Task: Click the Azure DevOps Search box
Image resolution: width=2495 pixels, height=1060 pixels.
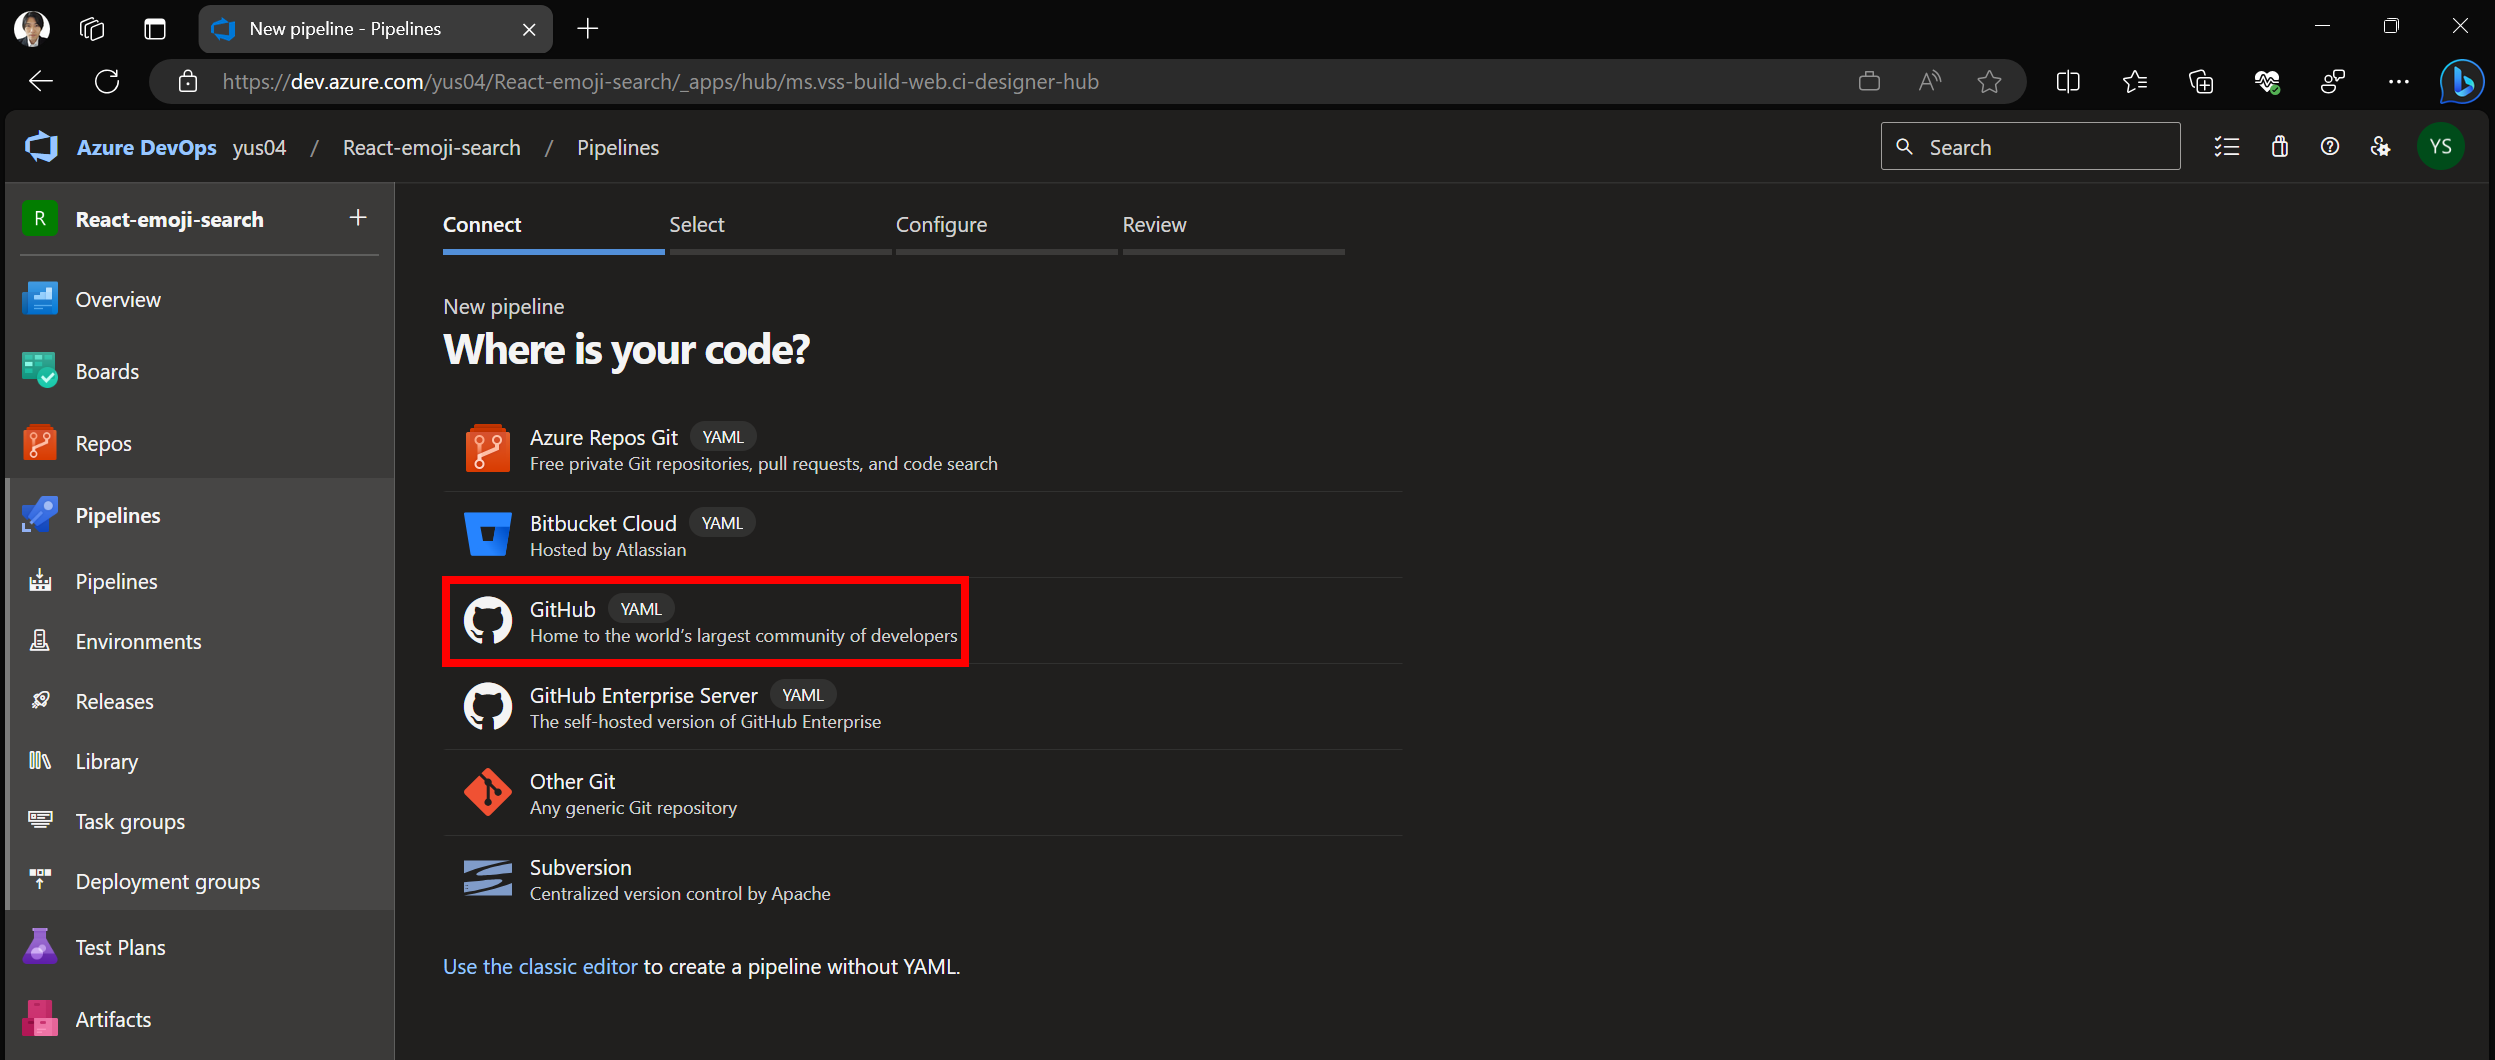Action: pyautogui.click(x=2030, y=147)
